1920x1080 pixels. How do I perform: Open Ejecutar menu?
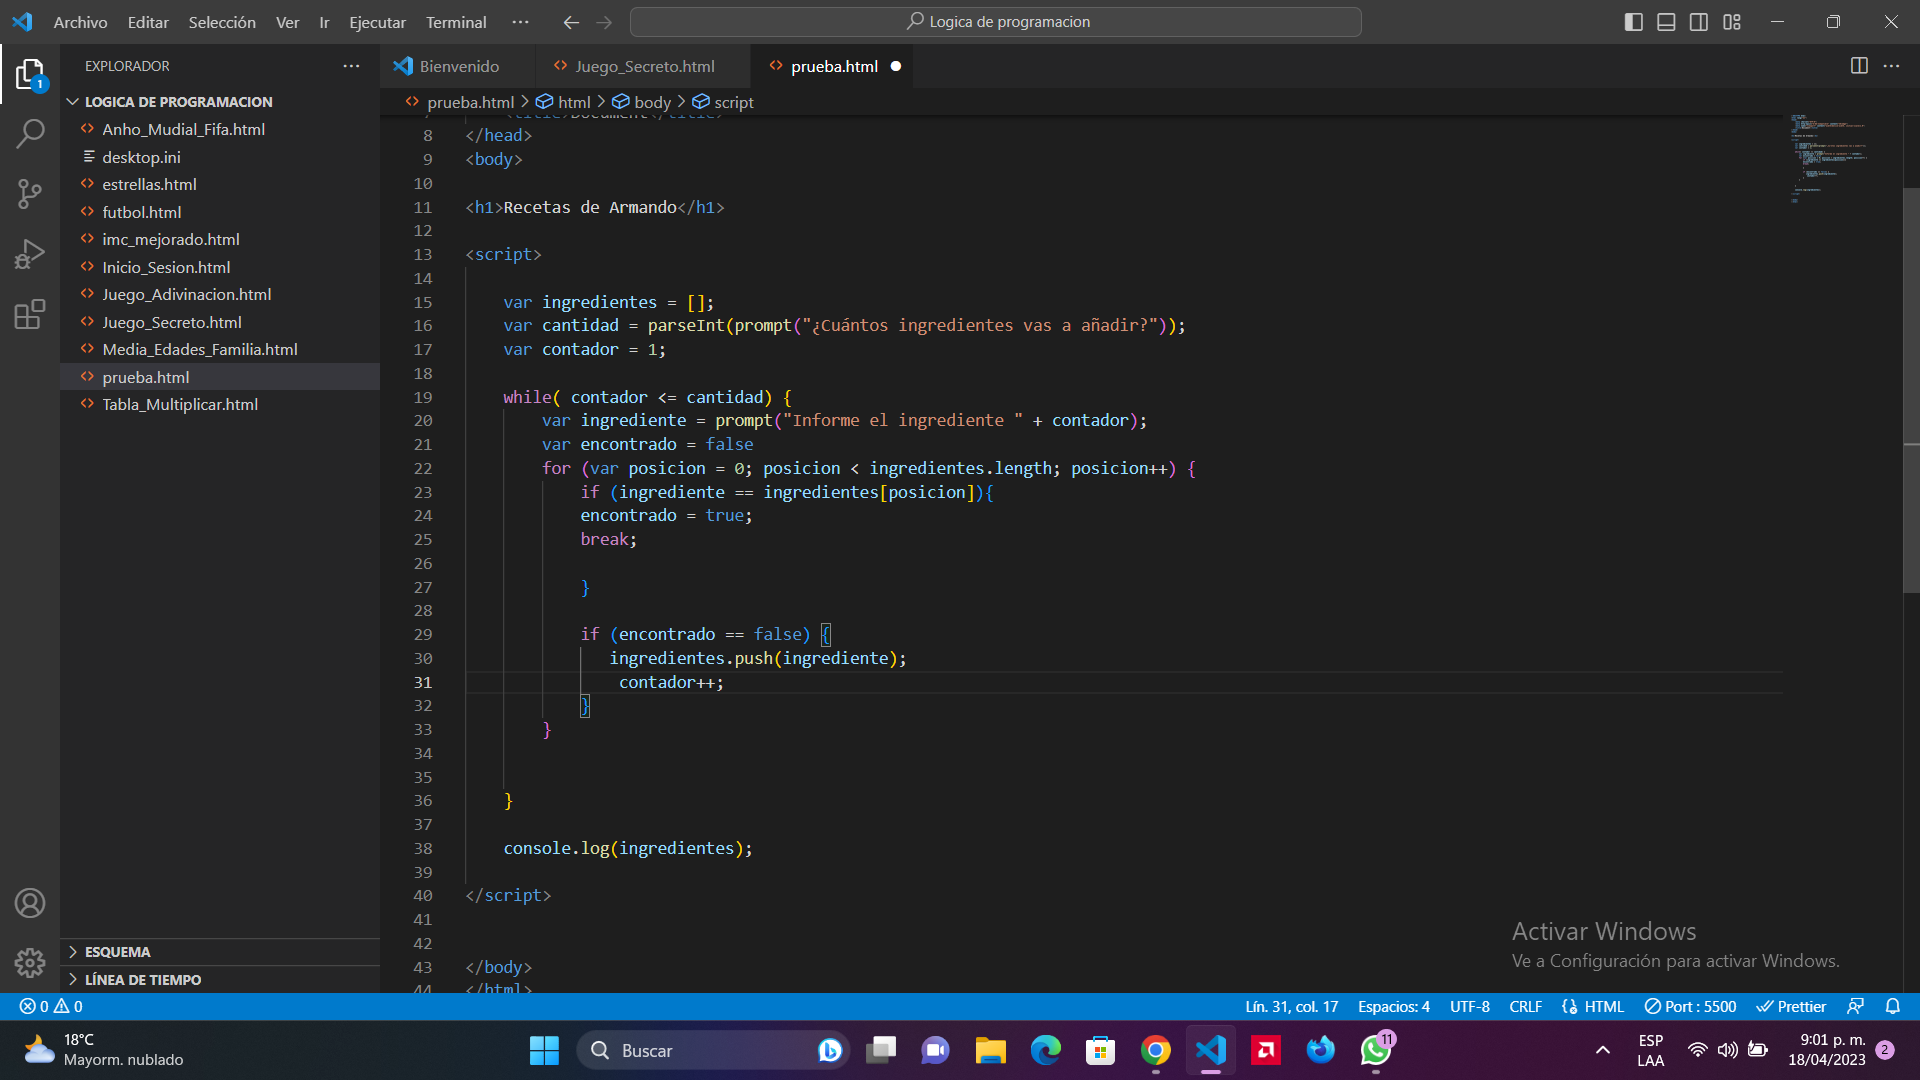pyautogui.click(x=377, y=22)
